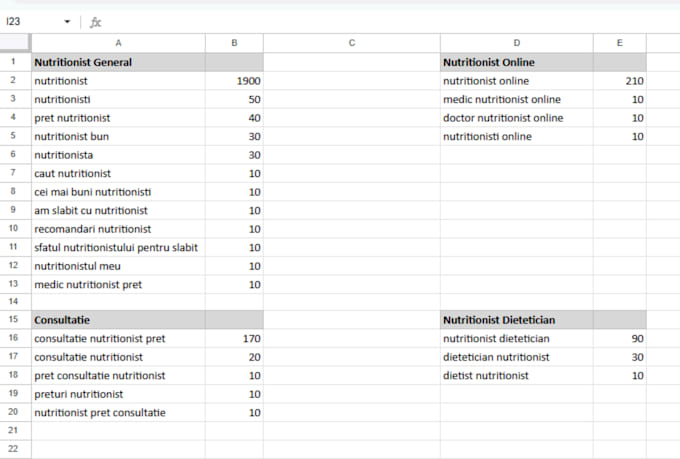Click the value 170 cell

point(234,338)
